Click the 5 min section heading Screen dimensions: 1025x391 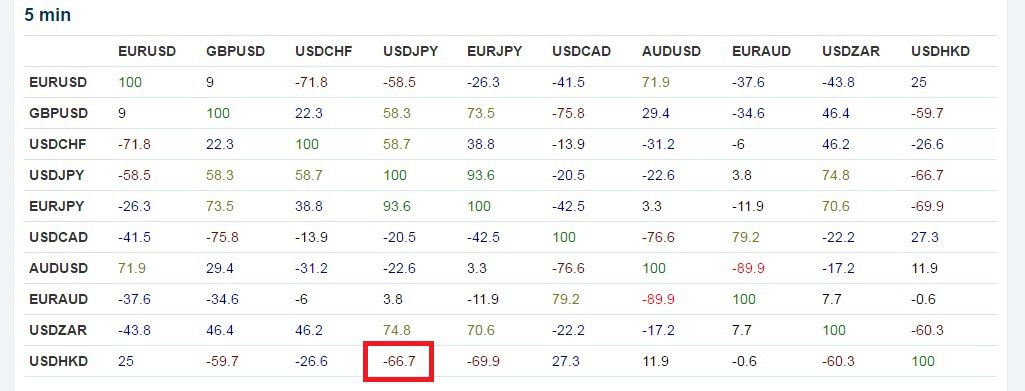[47, 15]
